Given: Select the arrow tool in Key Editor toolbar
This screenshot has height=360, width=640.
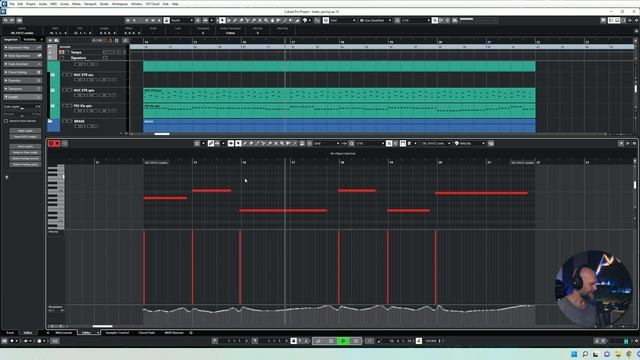Looking at the screenshot, I should point(238,143).
